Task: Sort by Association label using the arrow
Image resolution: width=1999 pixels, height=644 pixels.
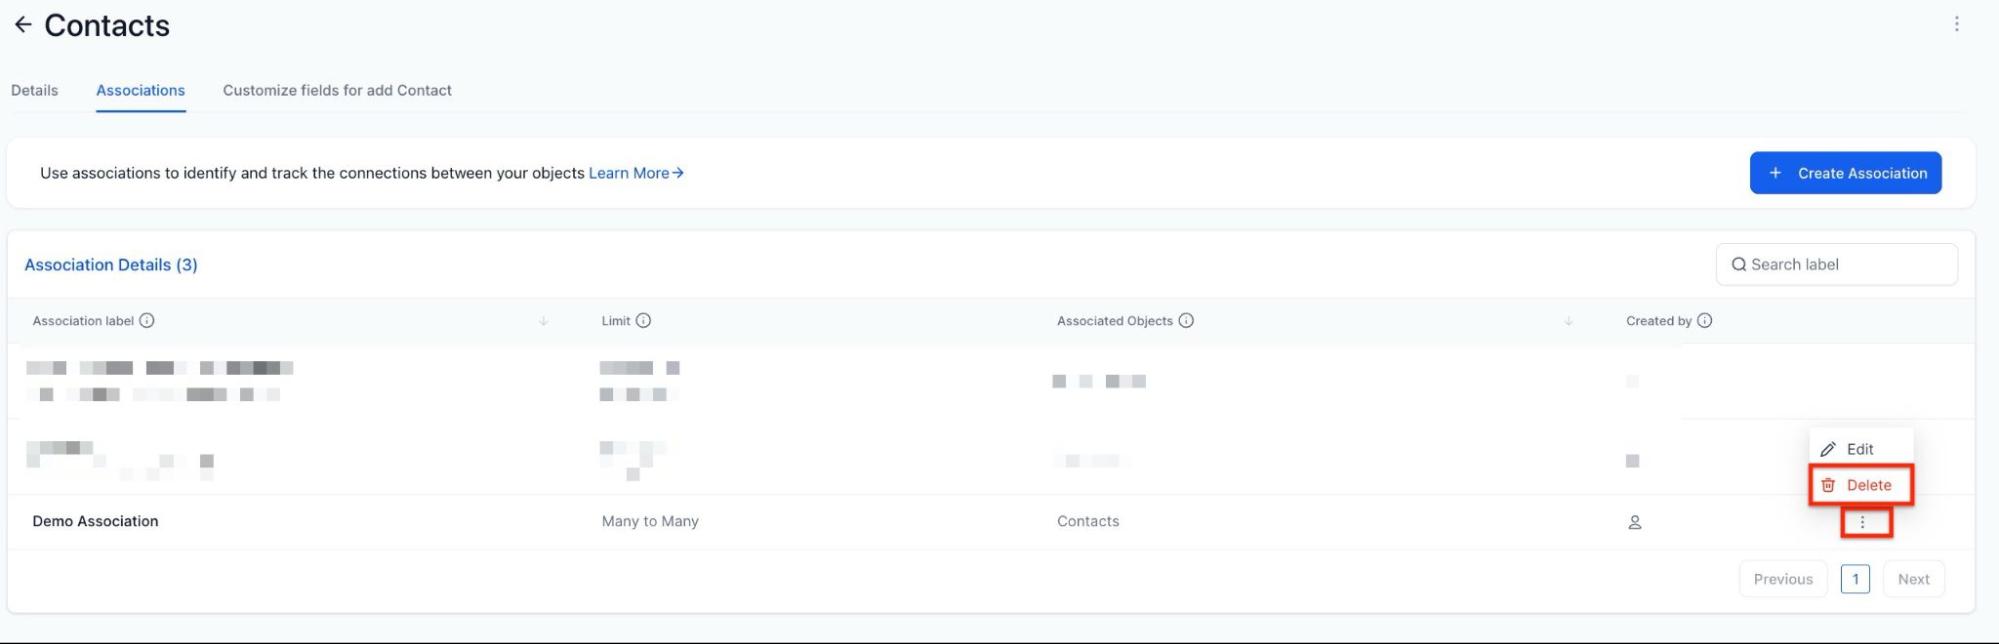Action: click(x=544, y=321)
